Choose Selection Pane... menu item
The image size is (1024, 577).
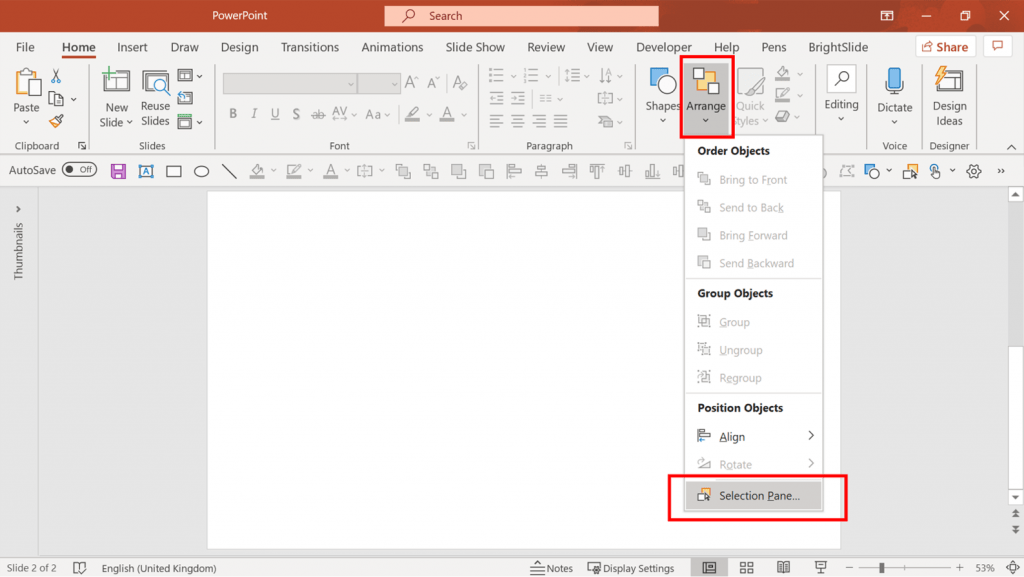coord(754,495)
